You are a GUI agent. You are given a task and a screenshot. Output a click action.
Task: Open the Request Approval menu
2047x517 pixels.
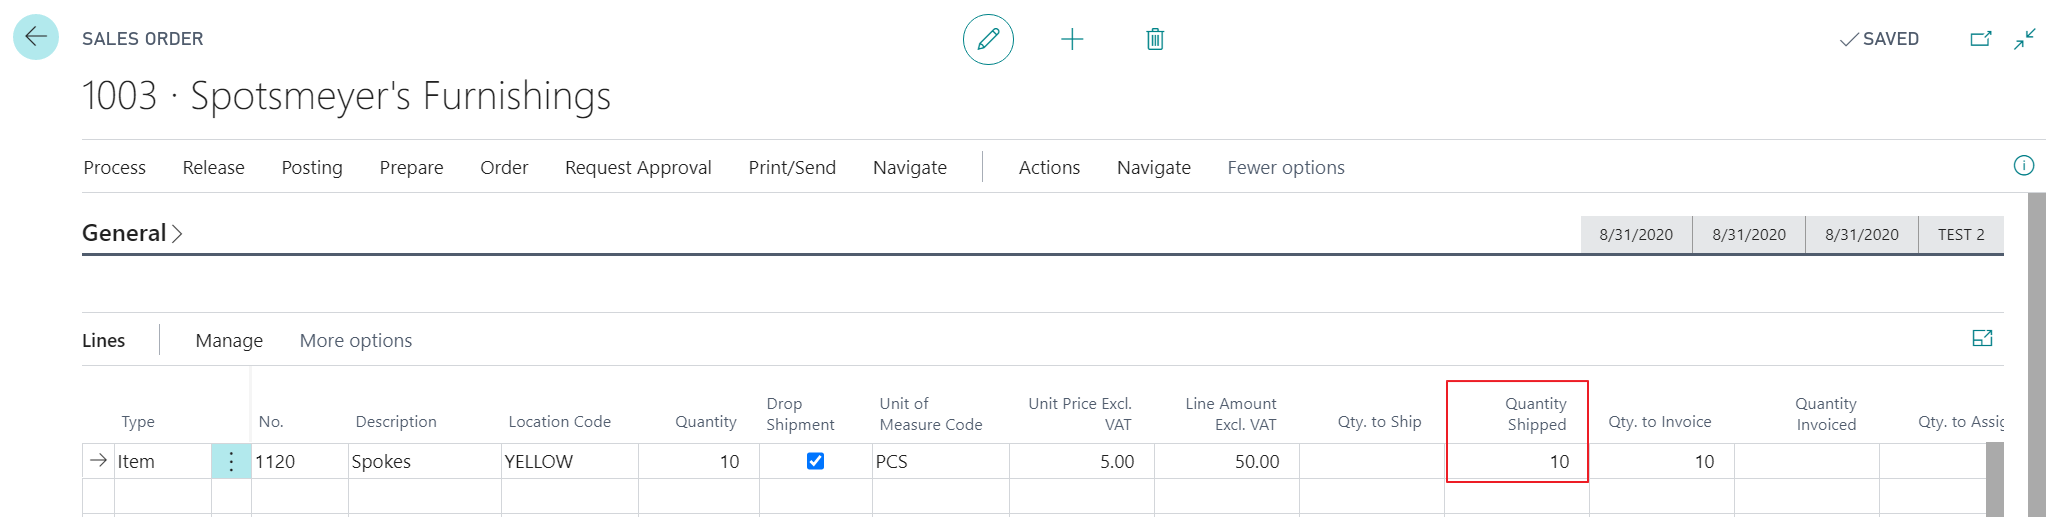pos(638,168)
